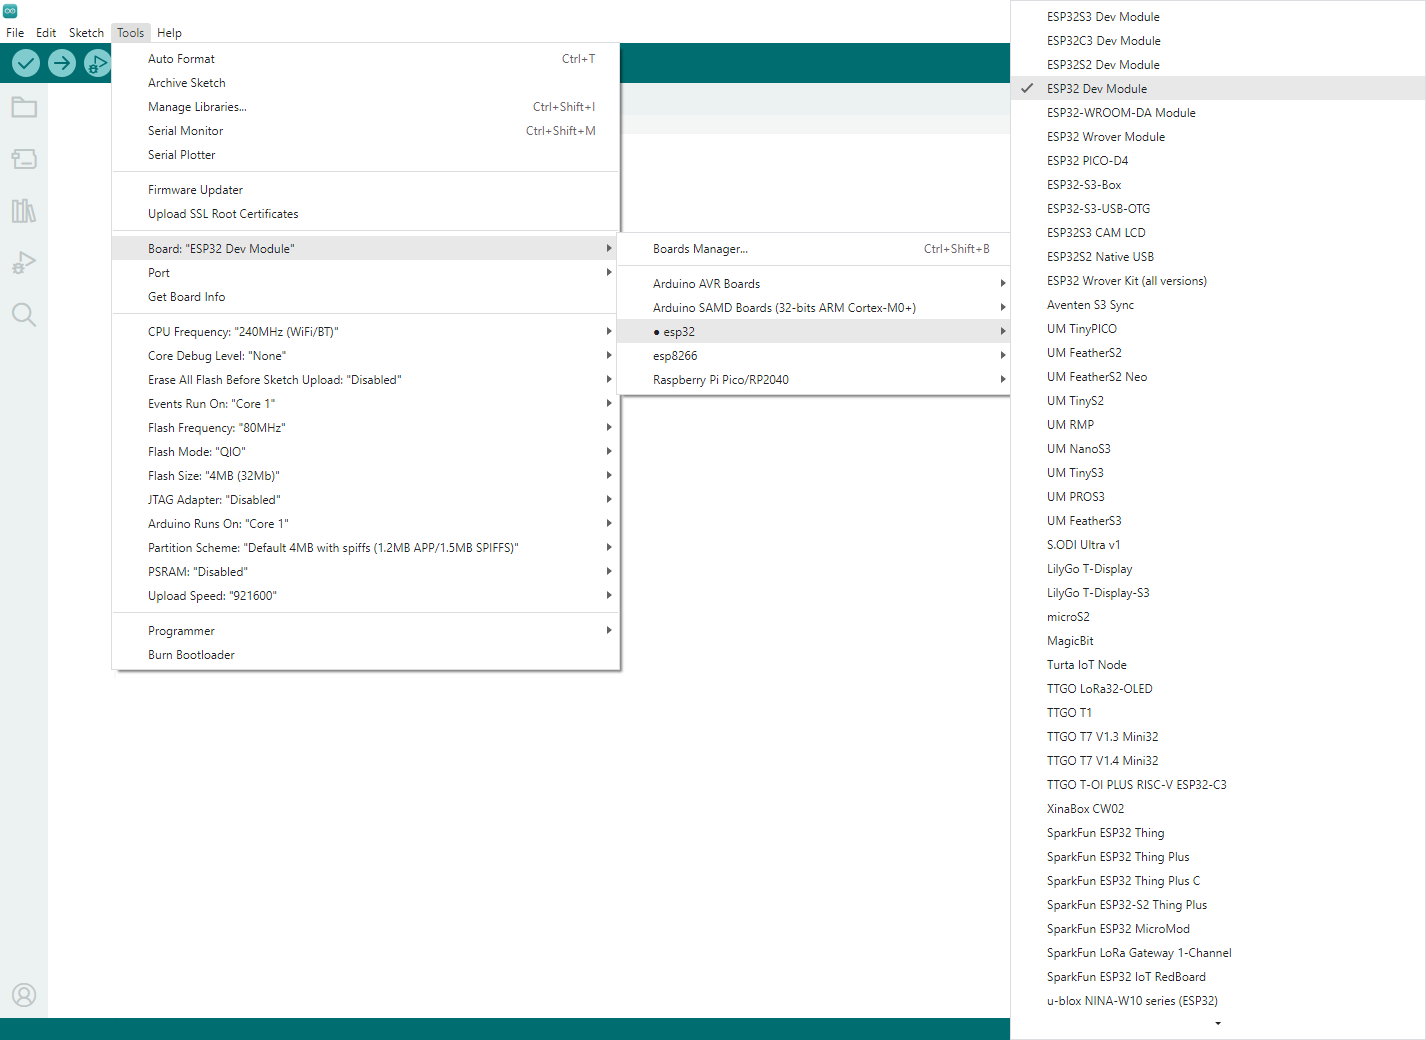1426x1040 pixels.
Task: Expand Arduino SAMD Boards entry
Action: pos(813,308)
